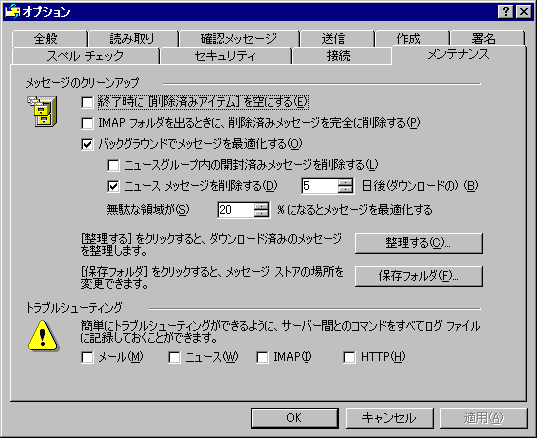
Task: Click the 20 percent input field
Action: 236,210
